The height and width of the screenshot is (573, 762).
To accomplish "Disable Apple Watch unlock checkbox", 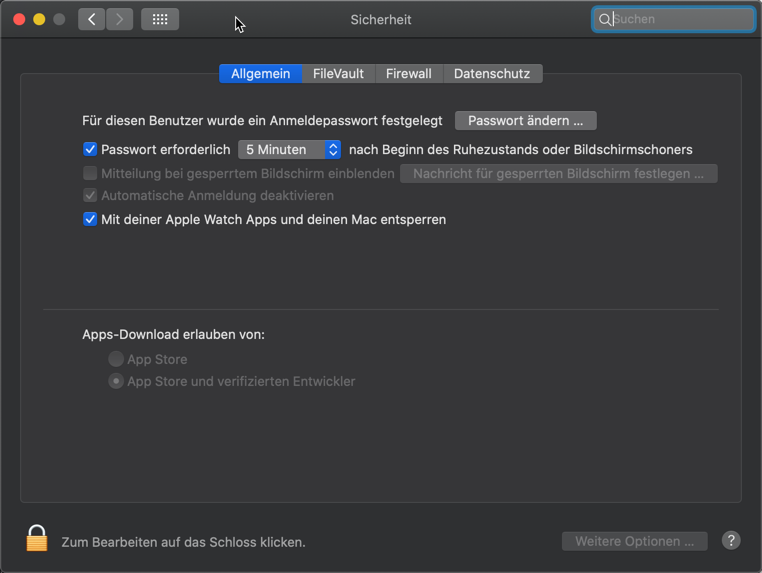I will point(90,219).
